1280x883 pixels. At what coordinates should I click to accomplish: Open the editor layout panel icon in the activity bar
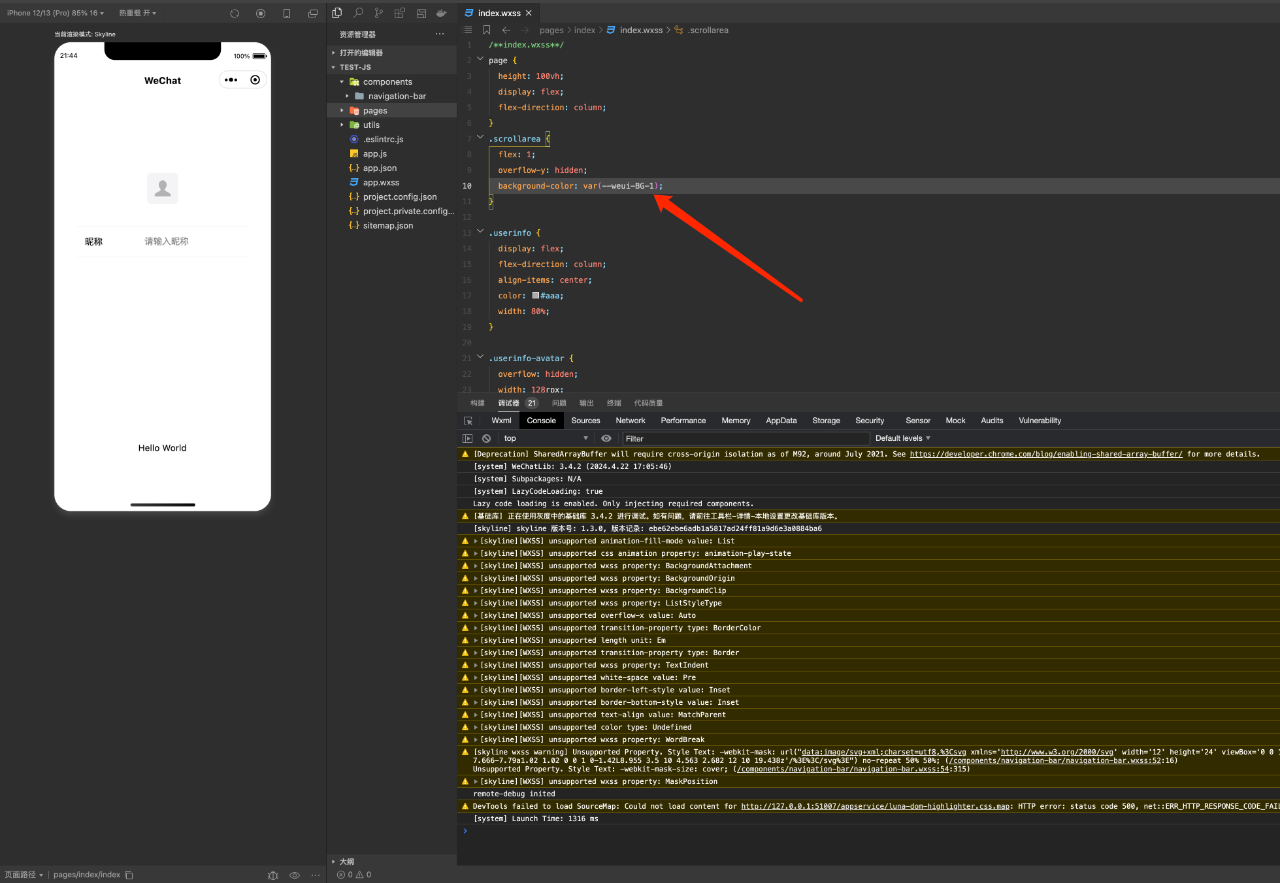point(420,13)
